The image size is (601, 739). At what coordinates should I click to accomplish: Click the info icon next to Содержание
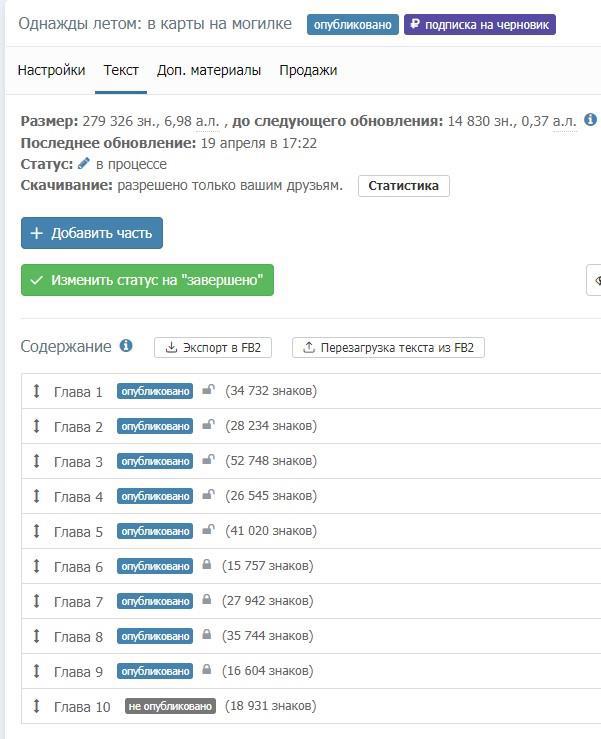point(126,346)
